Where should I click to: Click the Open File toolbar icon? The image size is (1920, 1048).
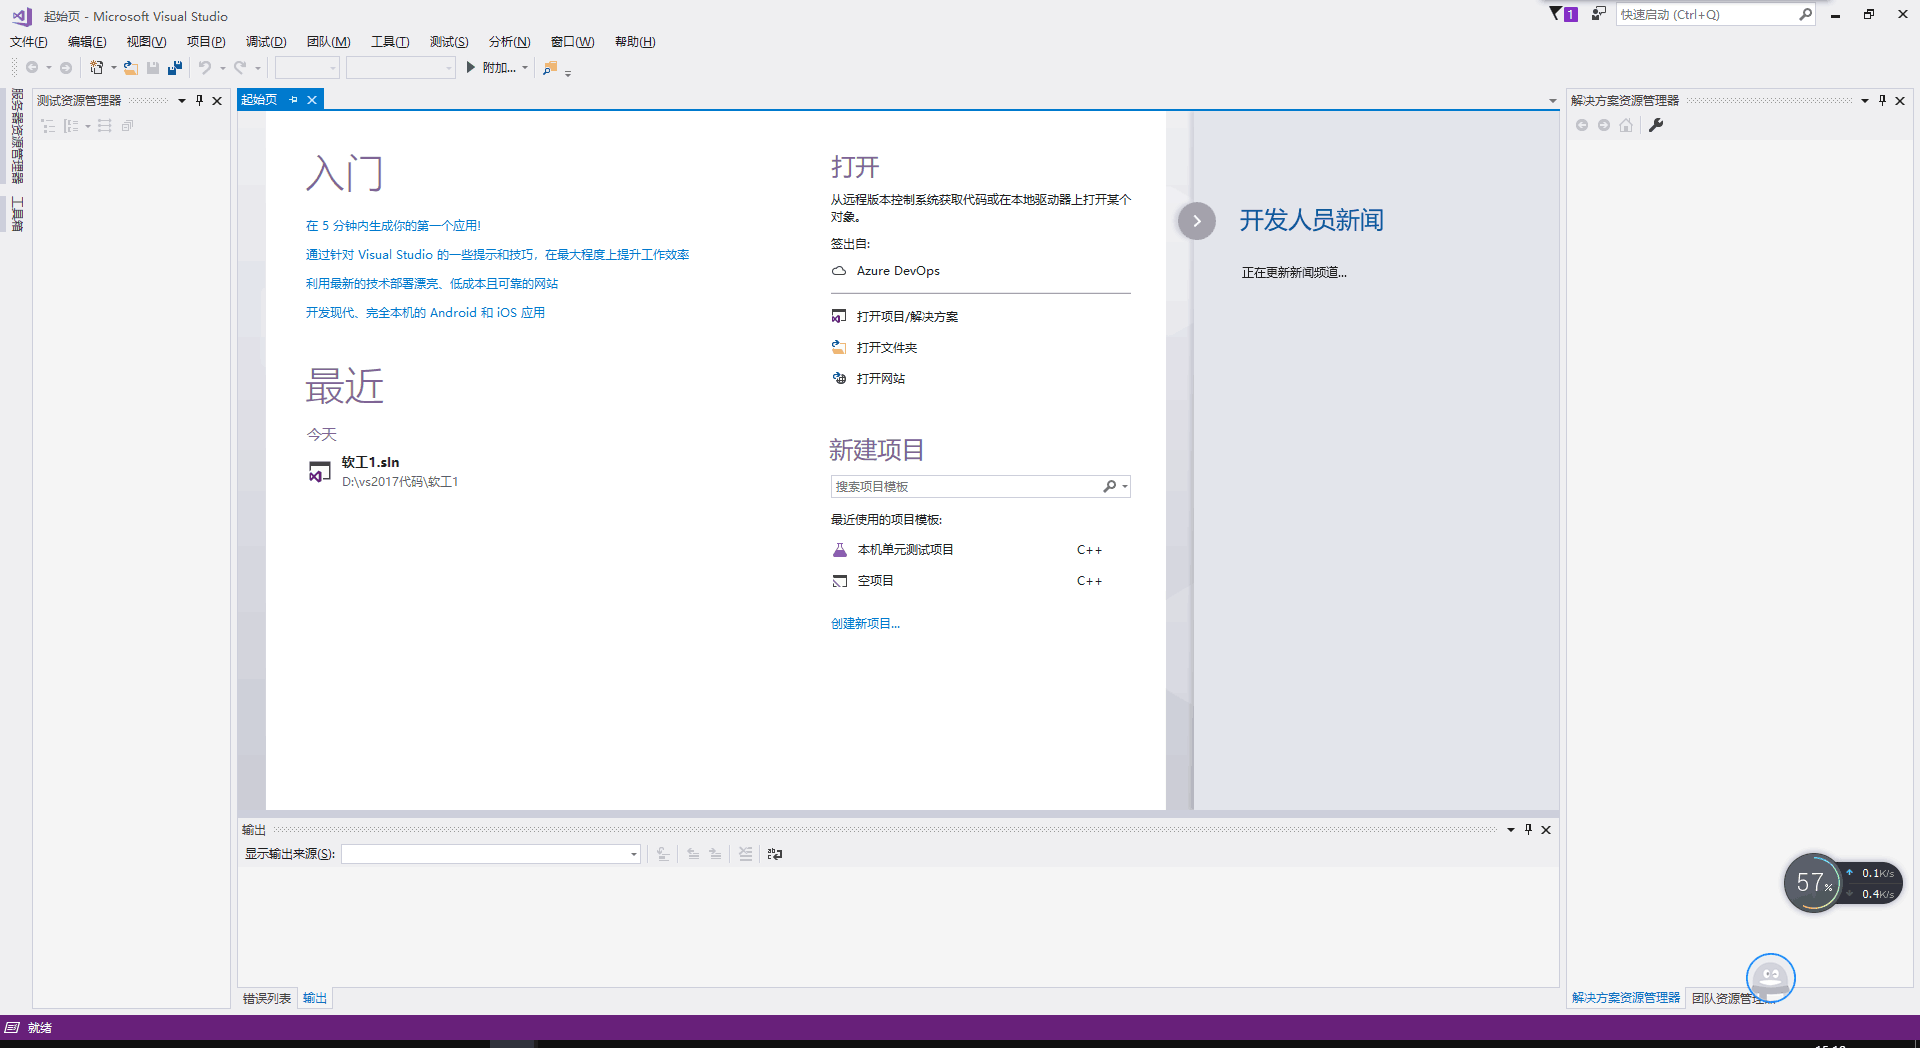[x=131, y=68]
